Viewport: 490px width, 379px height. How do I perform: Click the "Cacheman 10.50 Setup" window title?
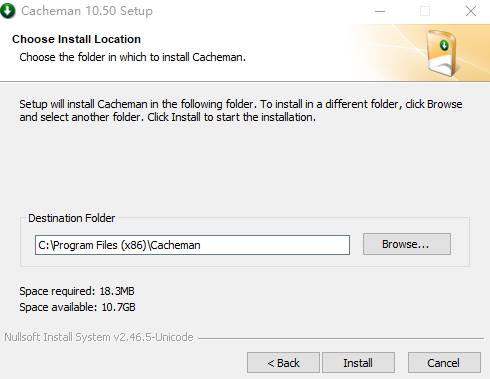click(x=87, y=11)
